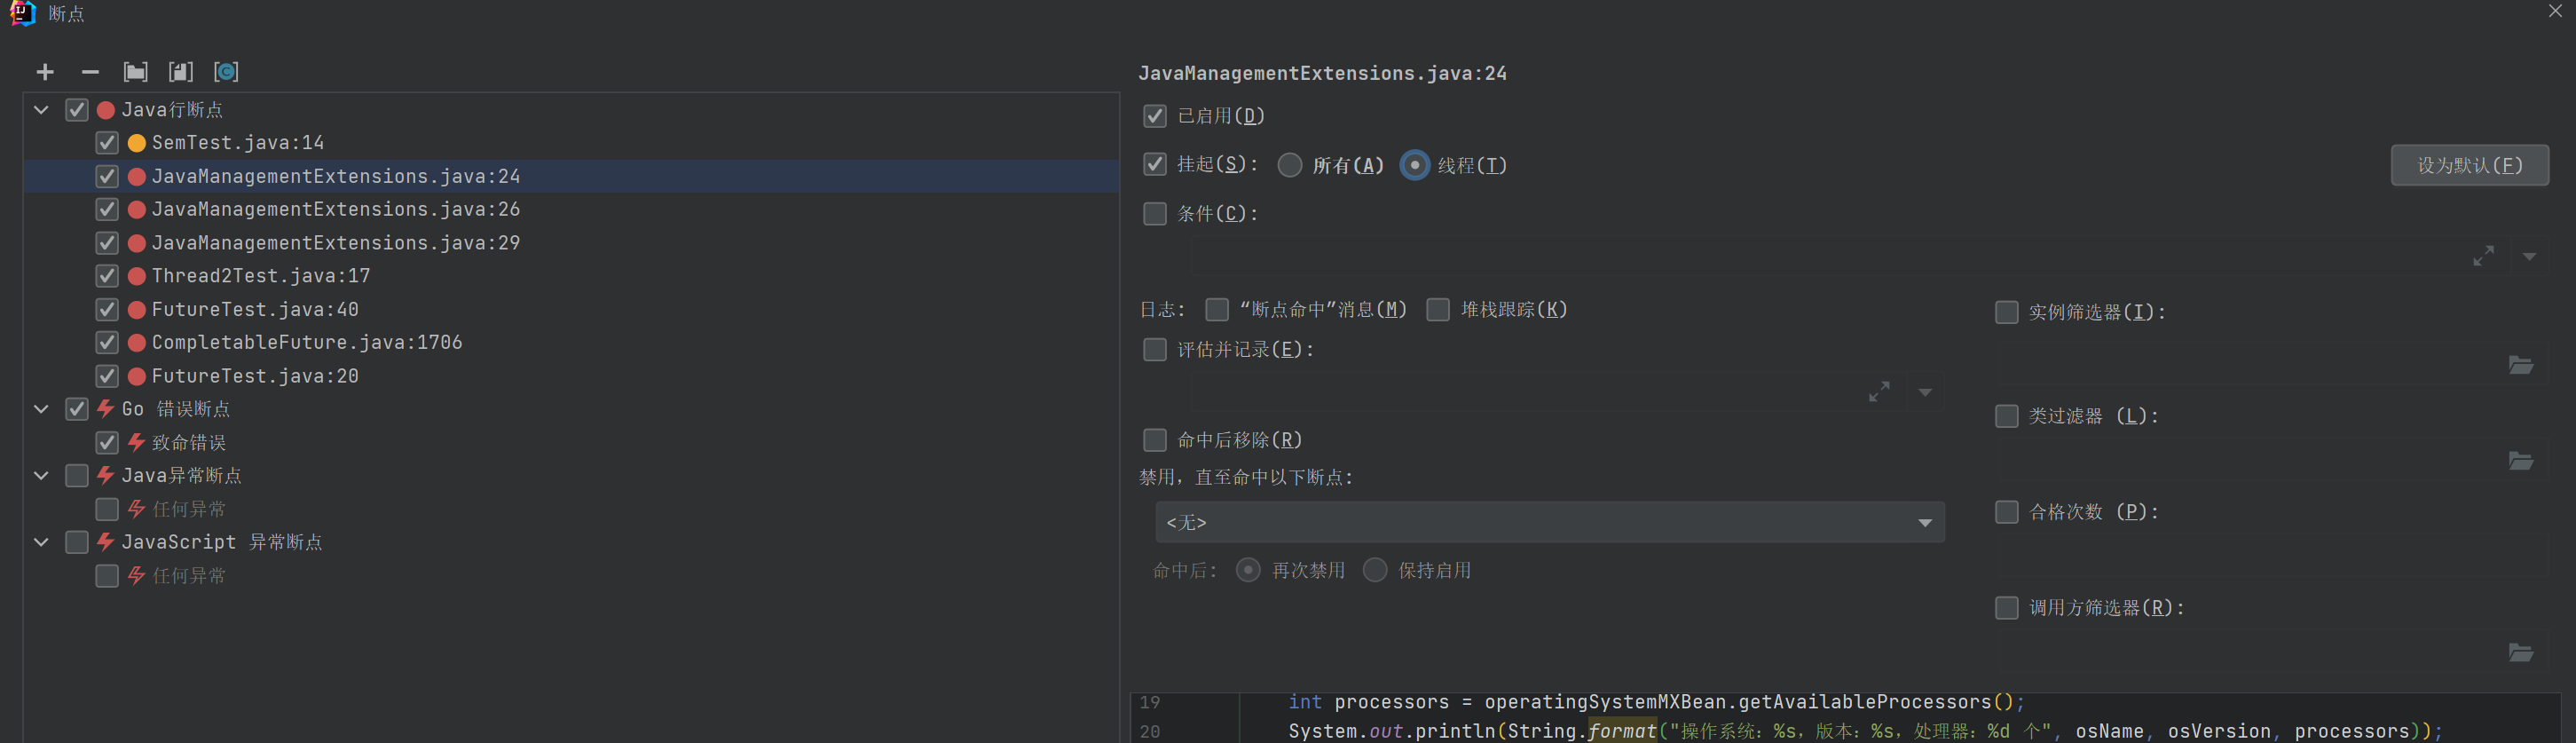
Task: Toggle group by file icon
Action: [181, 72]
